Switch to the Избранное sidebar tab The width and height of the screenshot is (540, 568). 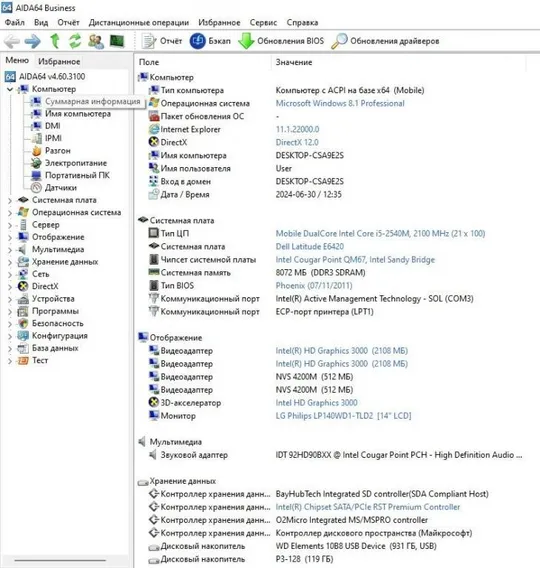59,62
